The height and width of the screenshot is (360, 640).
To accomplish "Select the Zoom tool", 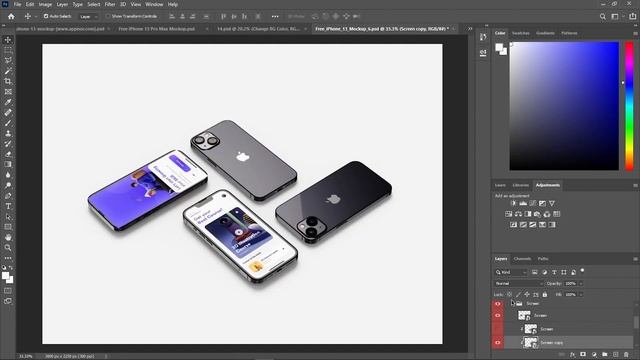I will coord(8,248).
